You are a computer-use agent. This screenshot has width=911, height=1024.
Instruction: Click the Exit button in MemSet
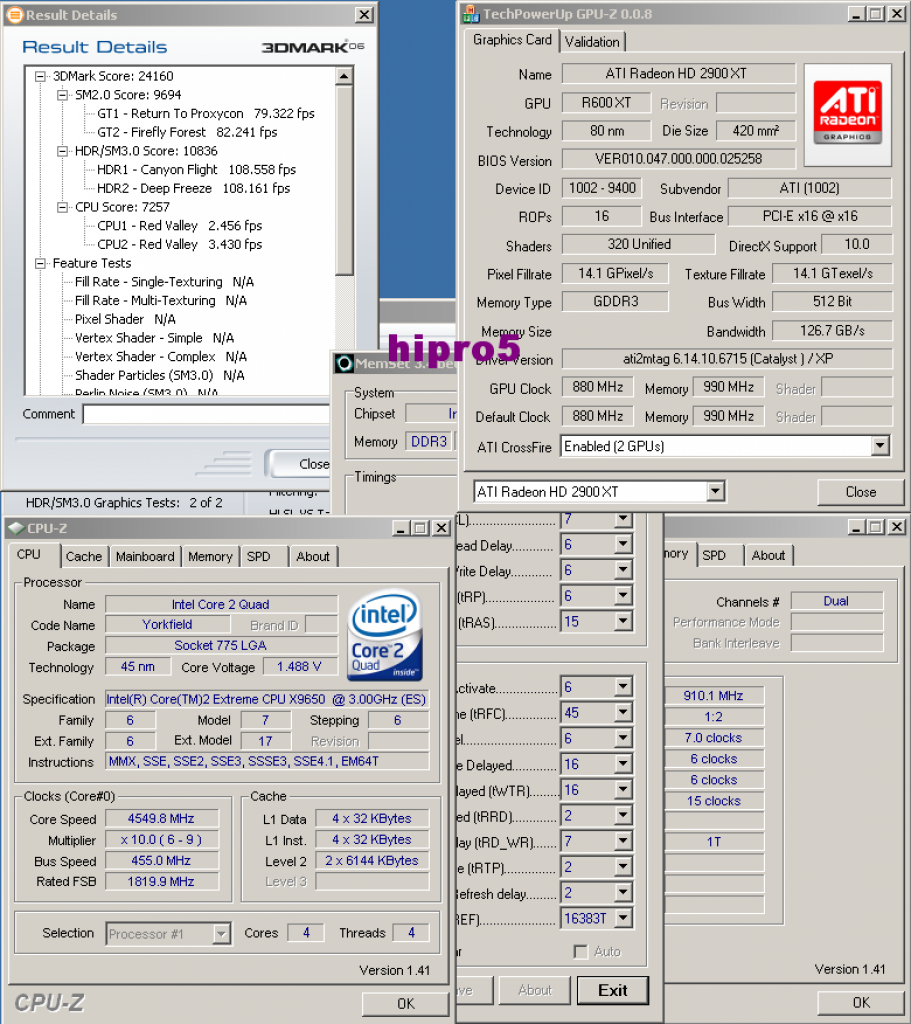613,990
